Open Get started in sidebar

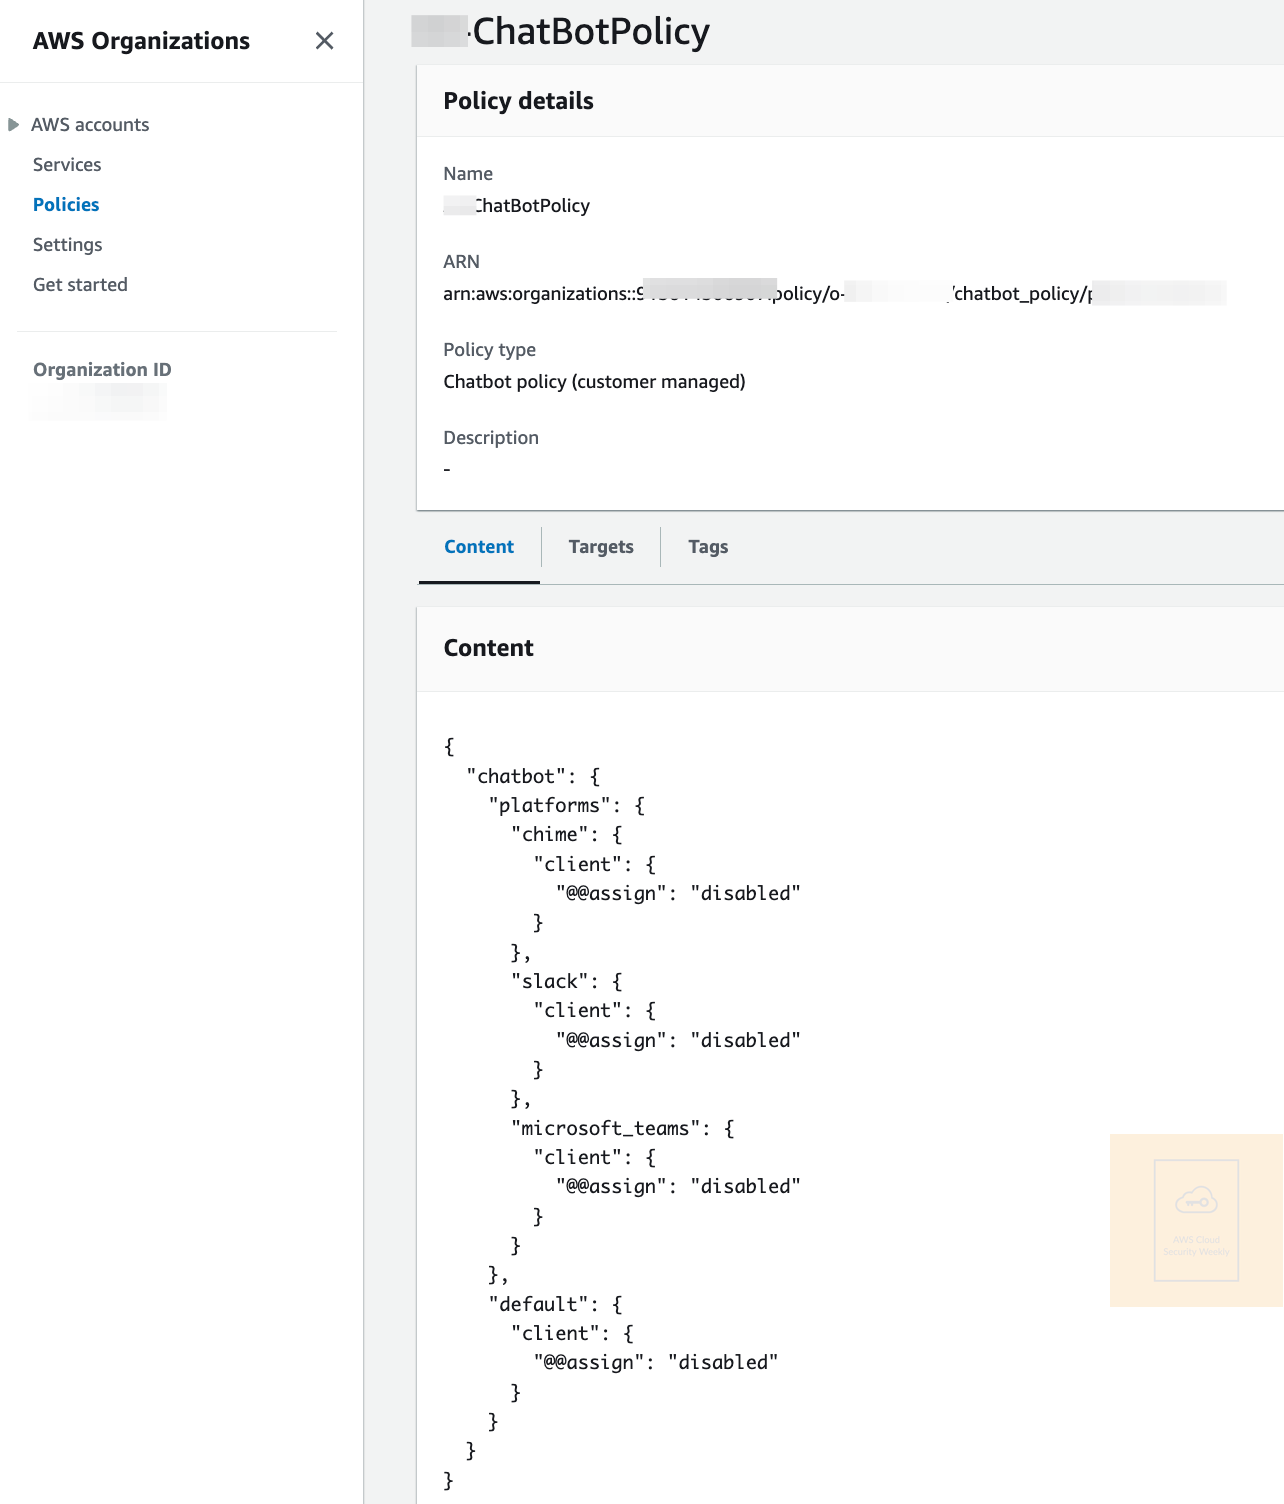coord(80,285)
